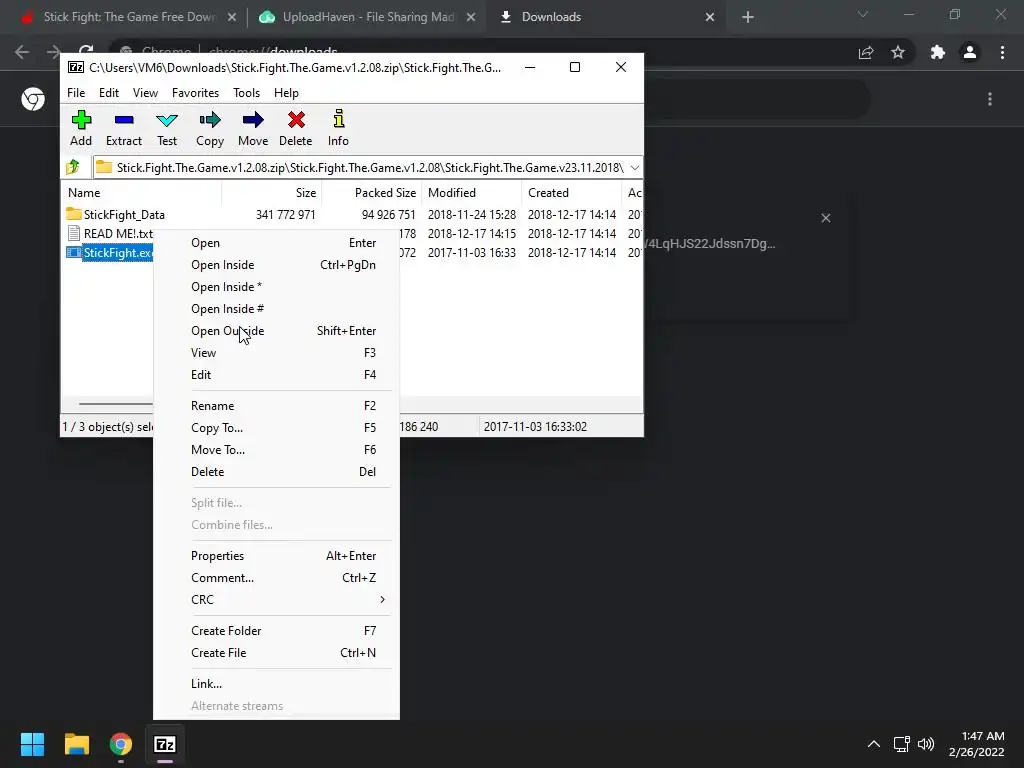Image resolution: width=1024 pixels, height=768 pixels.
Task: Open network status in tray
Action: pyautogui.click(x=902, y=744)
